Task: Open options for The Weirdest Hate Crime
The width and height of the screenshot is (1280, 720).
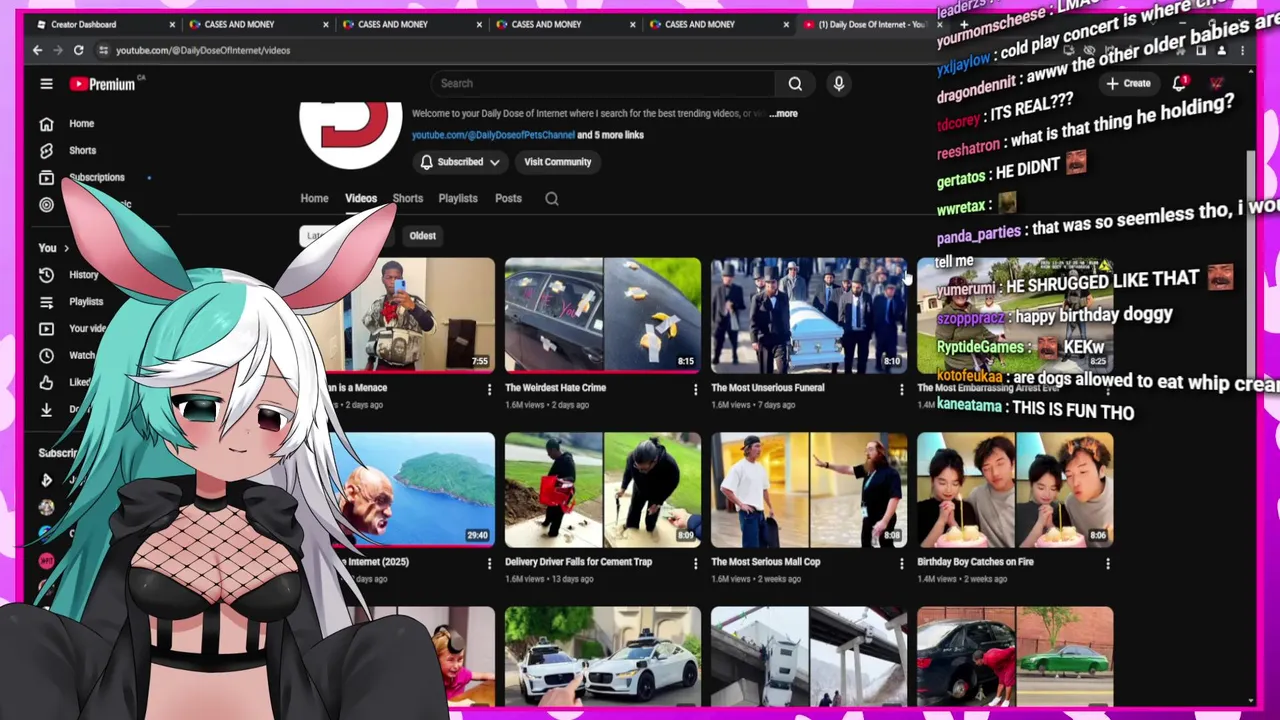Action: tap(696, 389)
